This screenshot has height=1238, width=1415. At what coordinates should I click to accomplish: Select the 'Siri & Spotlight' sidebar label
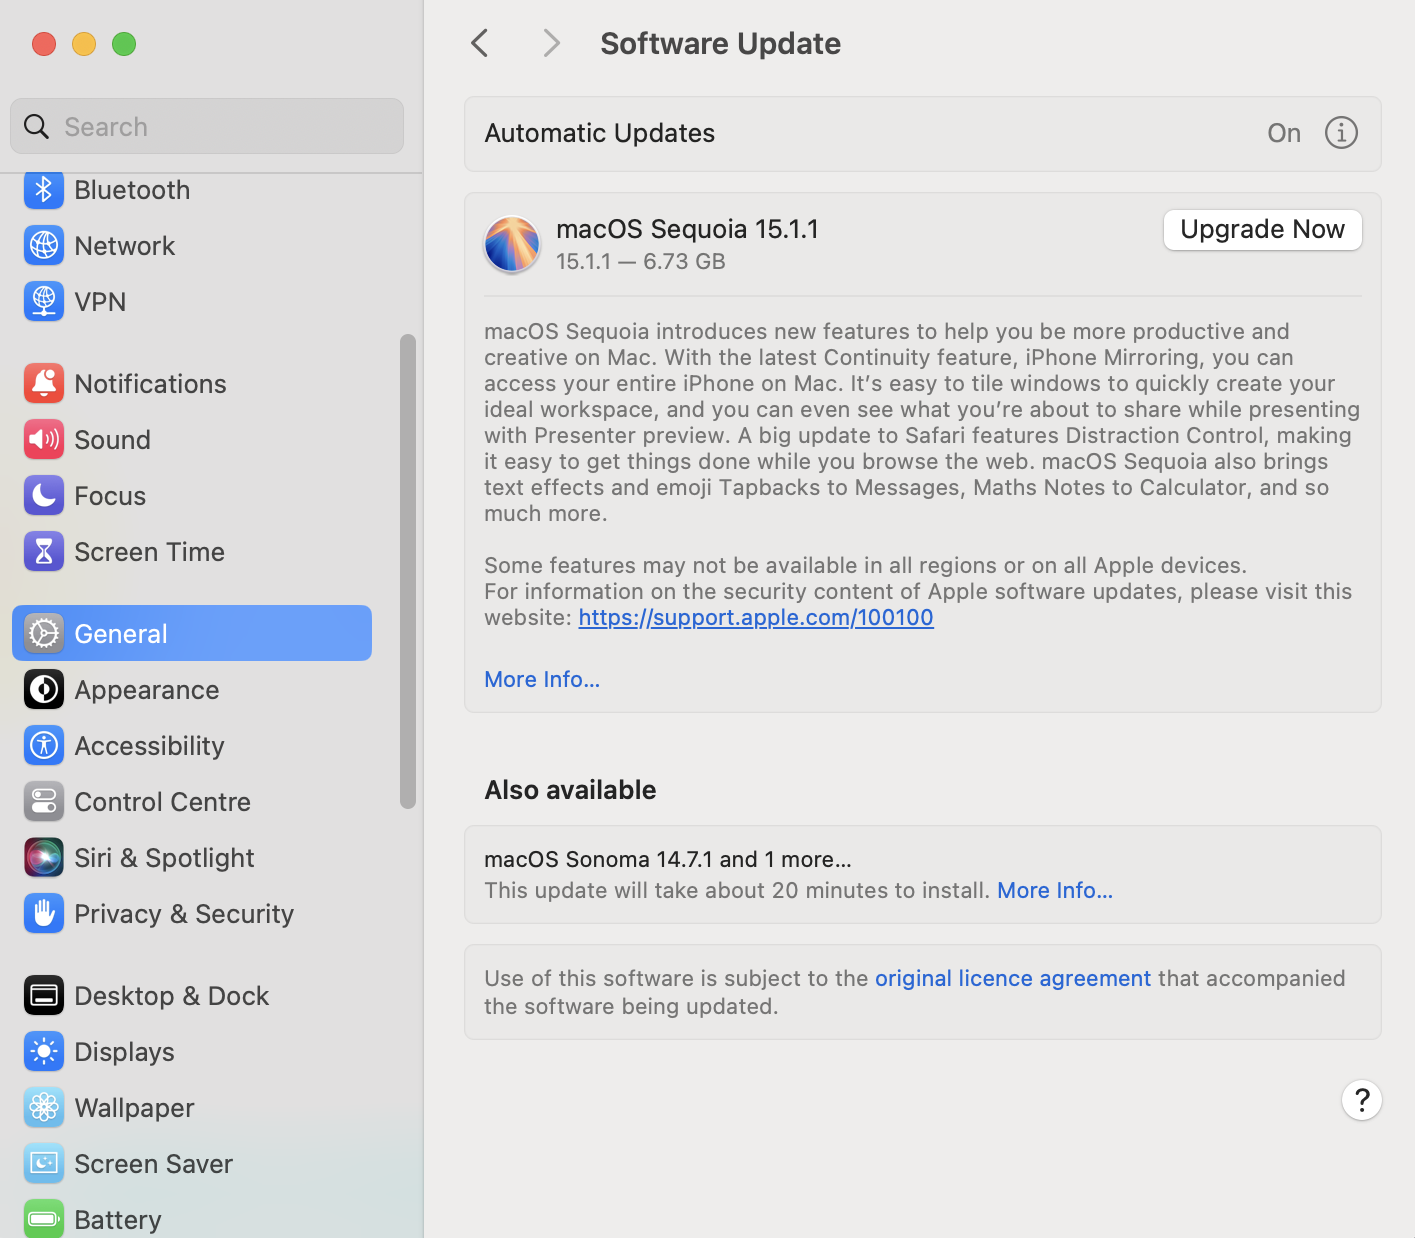tap(164, 858)
